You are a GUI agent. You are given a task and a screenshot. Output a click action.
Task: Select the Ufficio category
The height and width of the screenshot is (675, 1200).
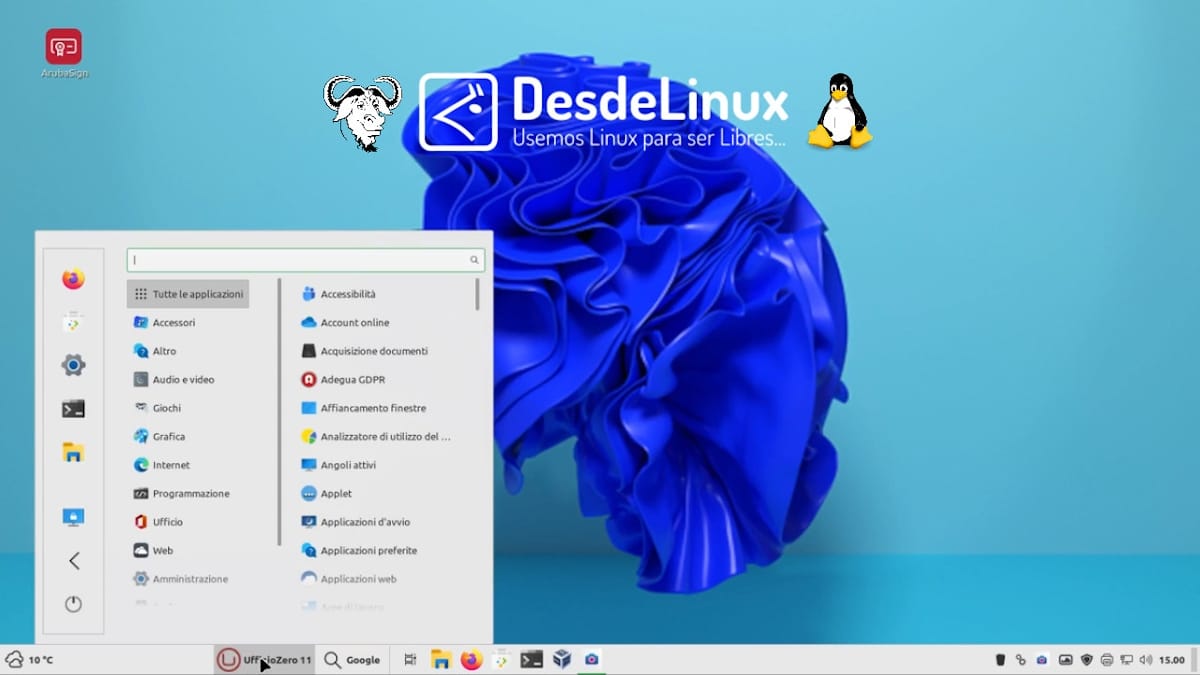(x=167, y=522)
